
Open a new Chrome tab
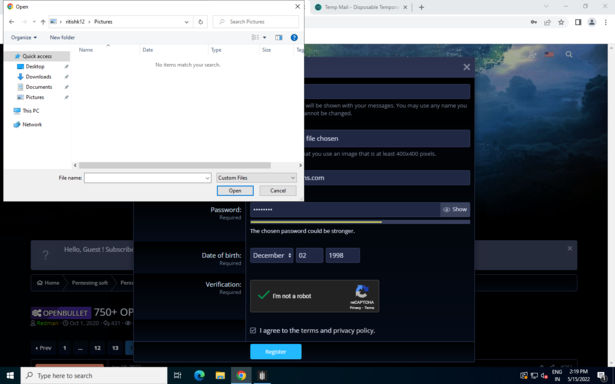click(421, 7)
